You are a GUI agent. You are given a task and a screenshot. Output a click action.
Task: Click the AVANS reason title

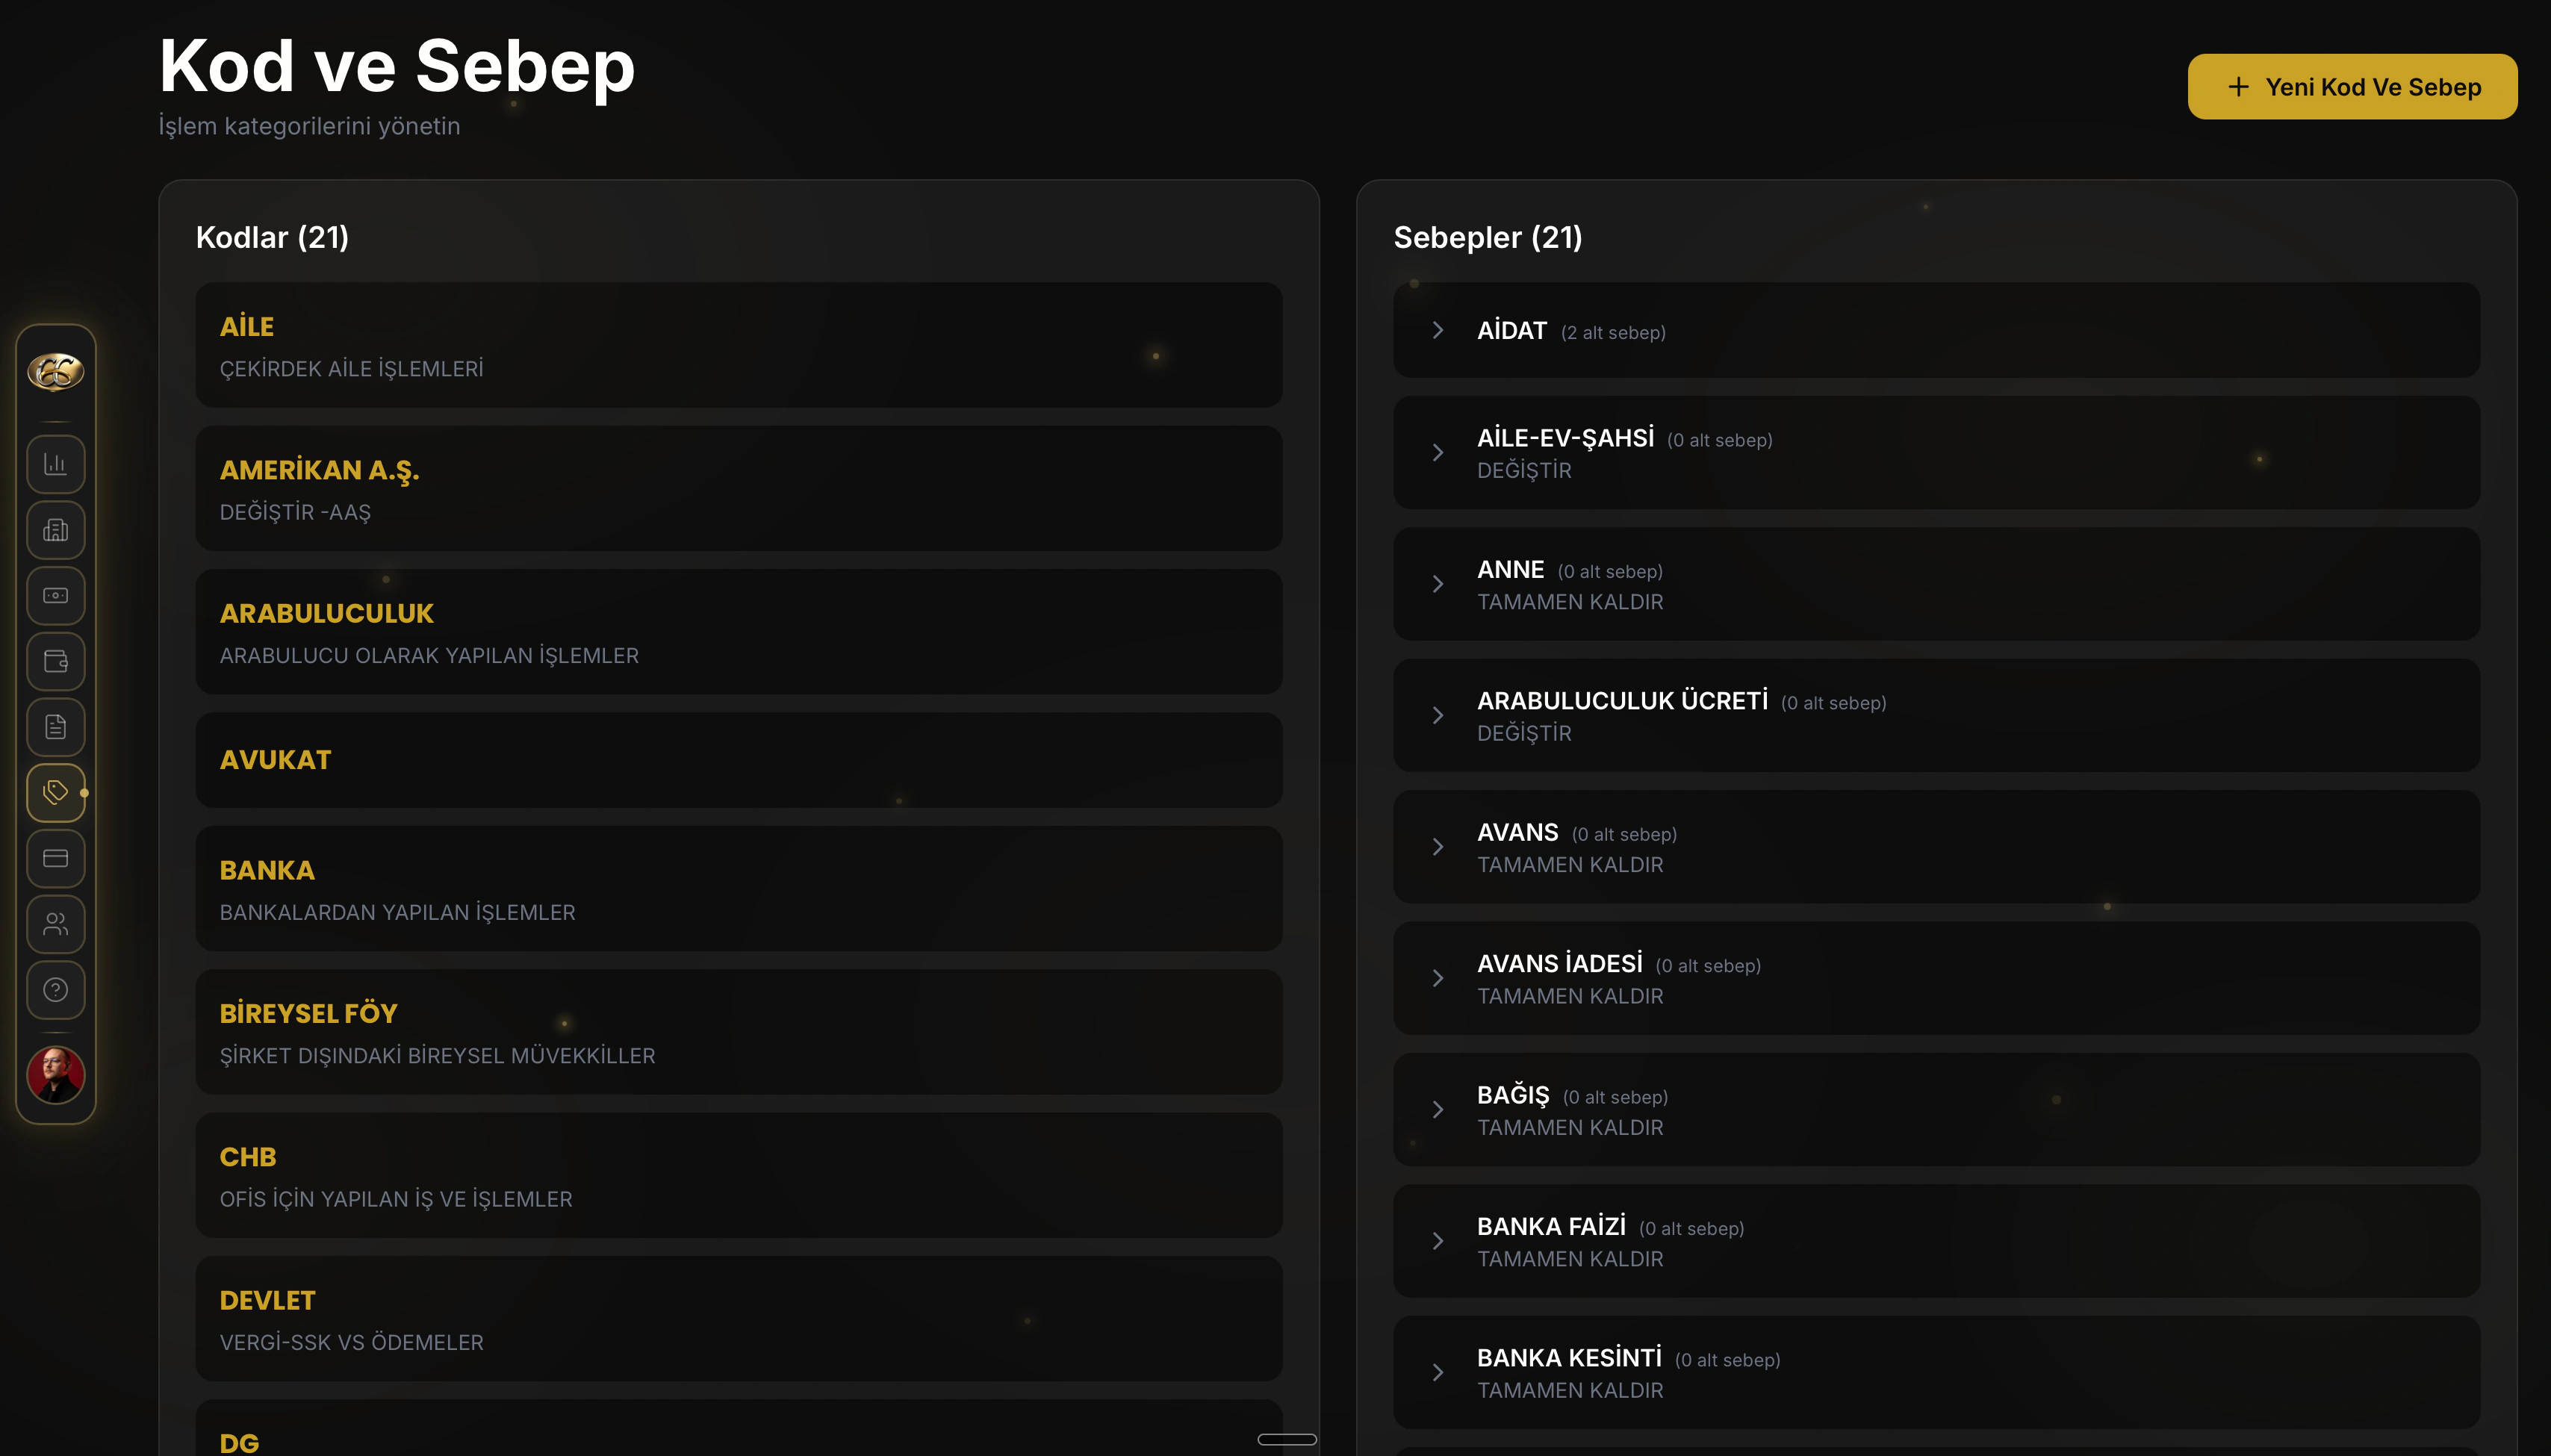coord(1517,832)
